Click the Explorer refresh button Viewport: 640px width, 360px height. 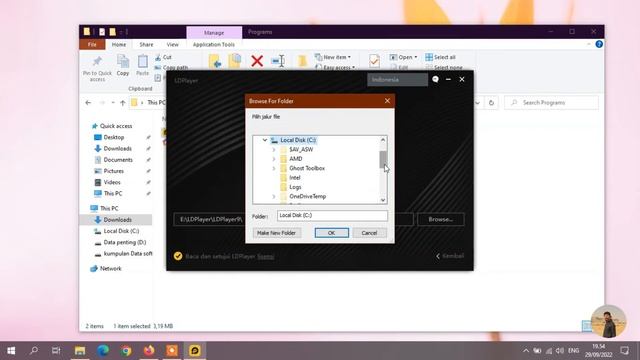[x=491, y=103]
